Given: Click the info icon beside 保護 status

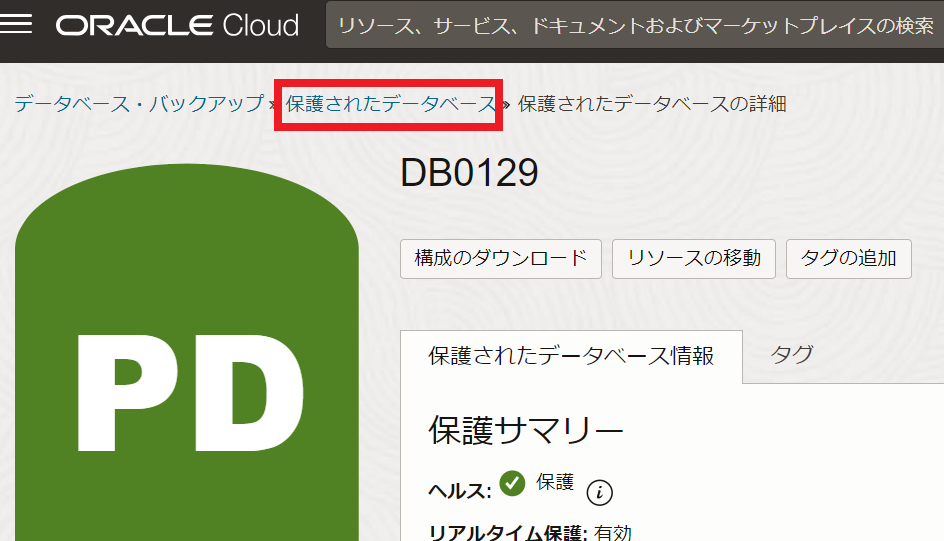Looking at the screenshot, I should (599, 492).
